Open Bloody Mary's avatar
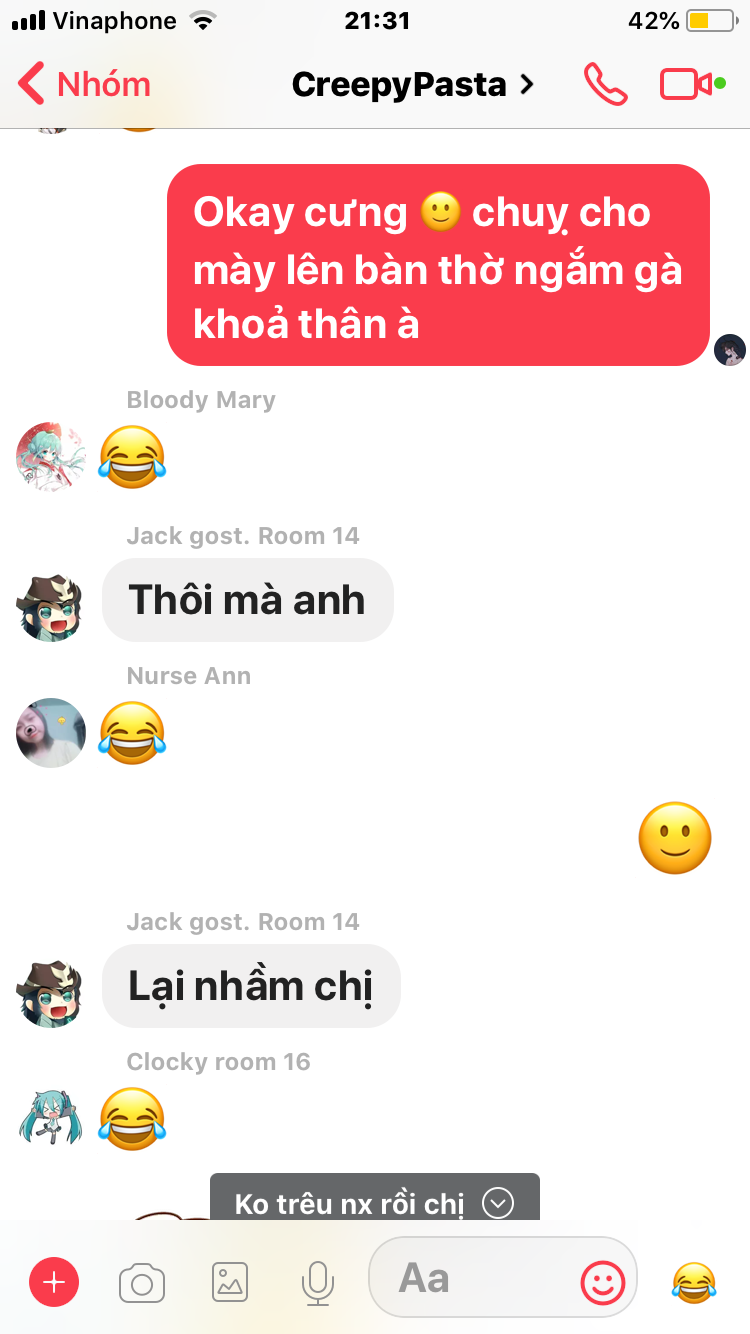Image resolution: width=750 pixels, height=1334 pixels. (51, 457)
